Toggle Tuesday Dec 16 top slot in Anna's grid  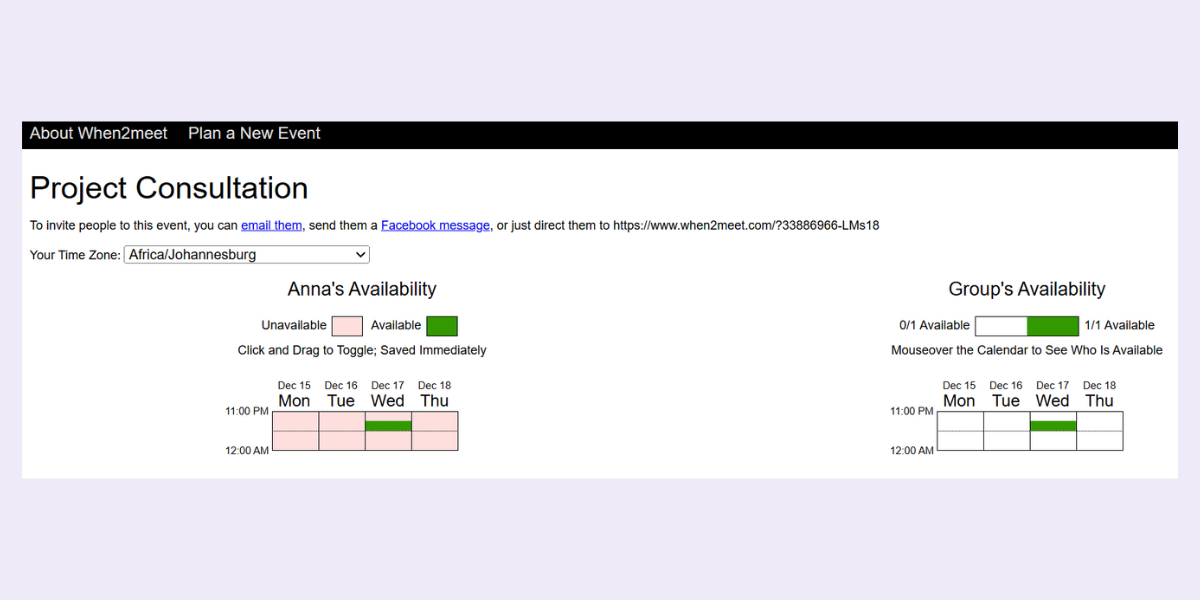[x=341, y=420]
